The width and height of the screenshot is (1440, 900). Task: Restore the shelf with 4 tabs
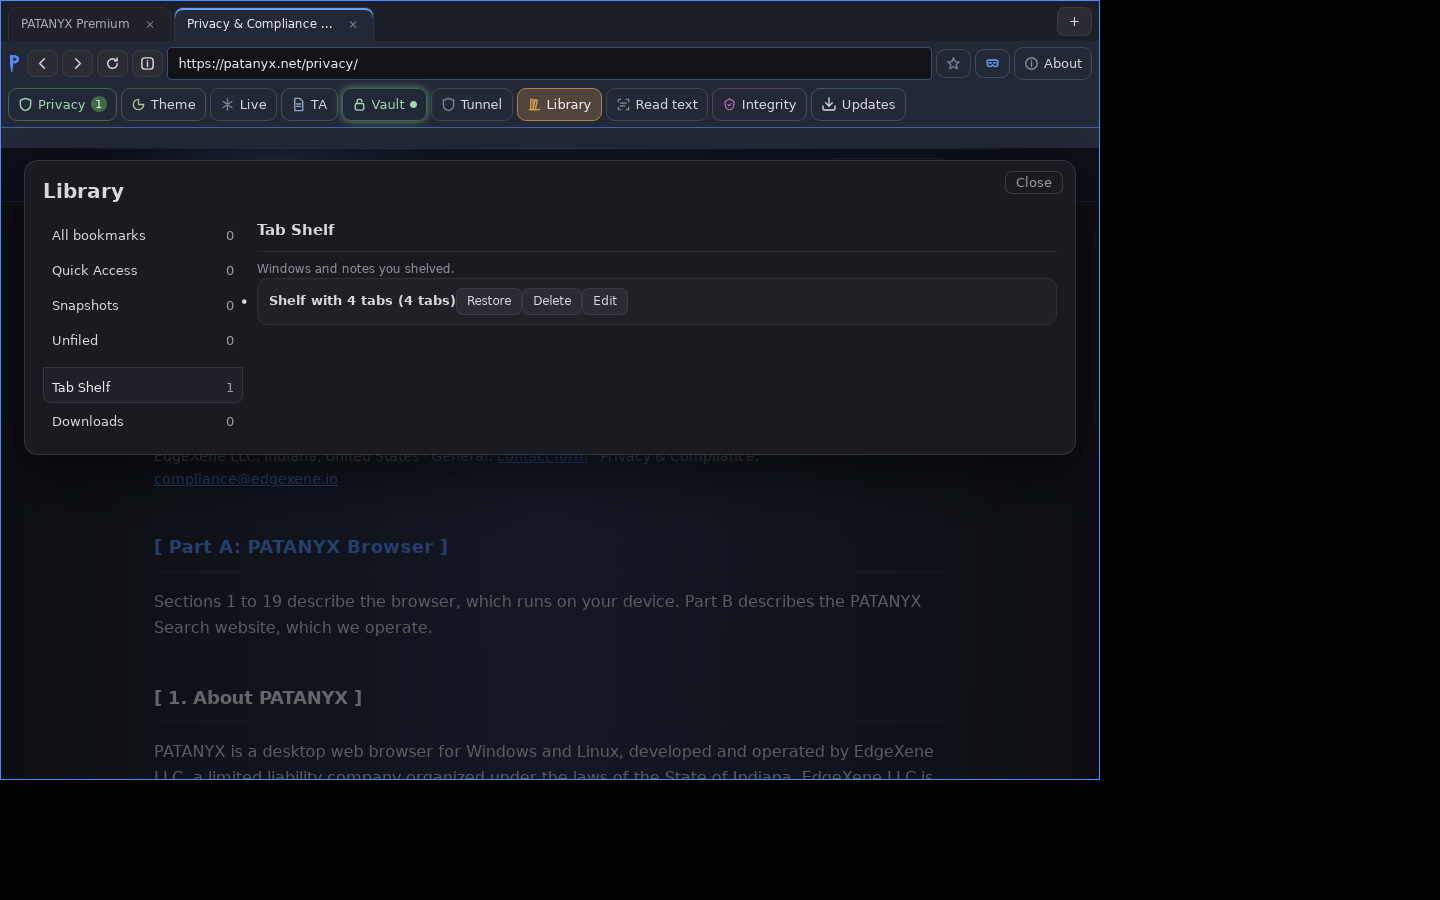pyautogui.click(x=489, y=301)
